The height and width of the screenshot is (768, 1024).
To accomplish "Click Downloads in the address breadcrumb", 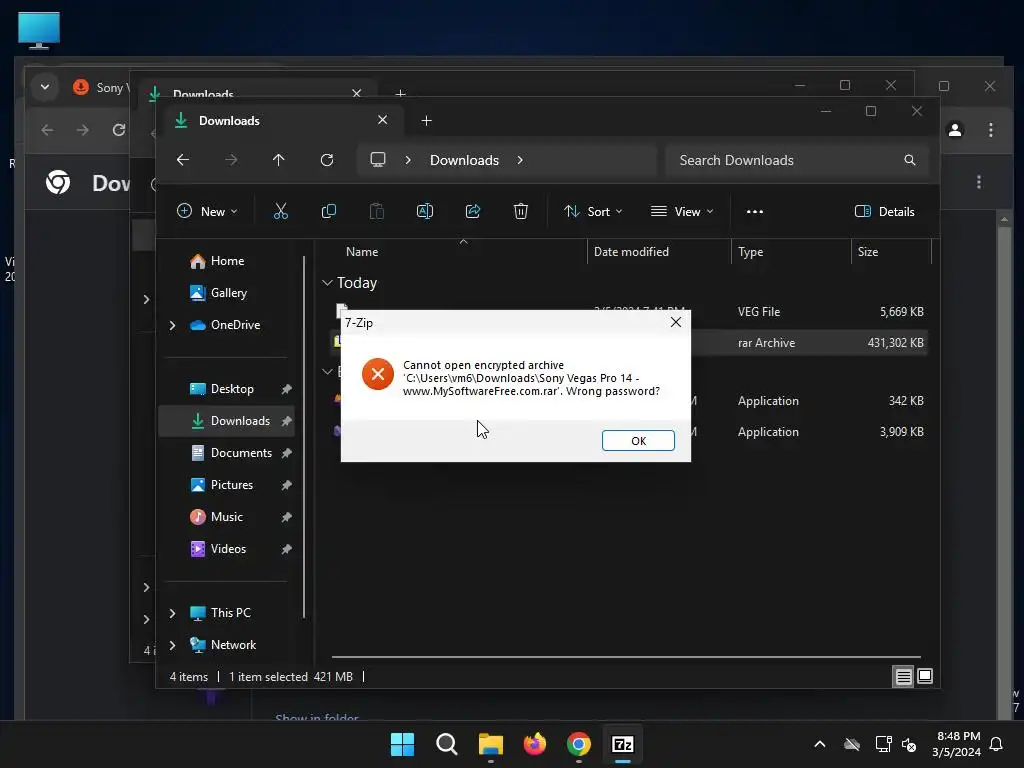I will tap(464, 160).
